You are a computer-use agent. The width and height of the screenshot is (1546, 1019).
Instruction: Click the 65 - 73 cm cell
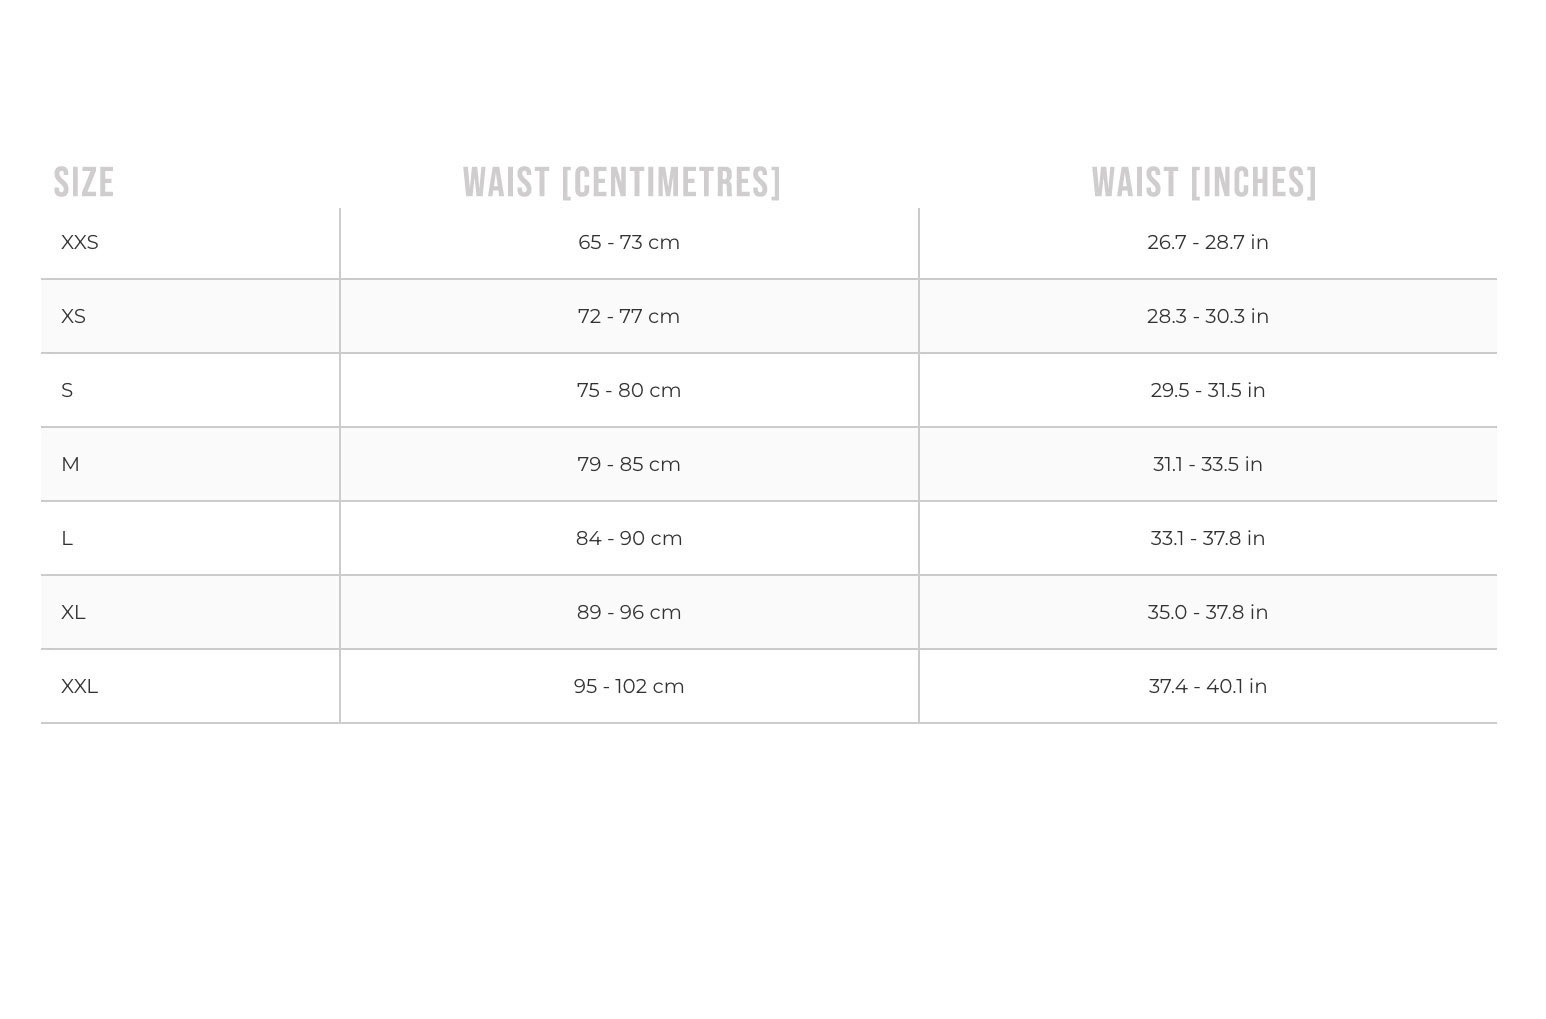(629, 243)
